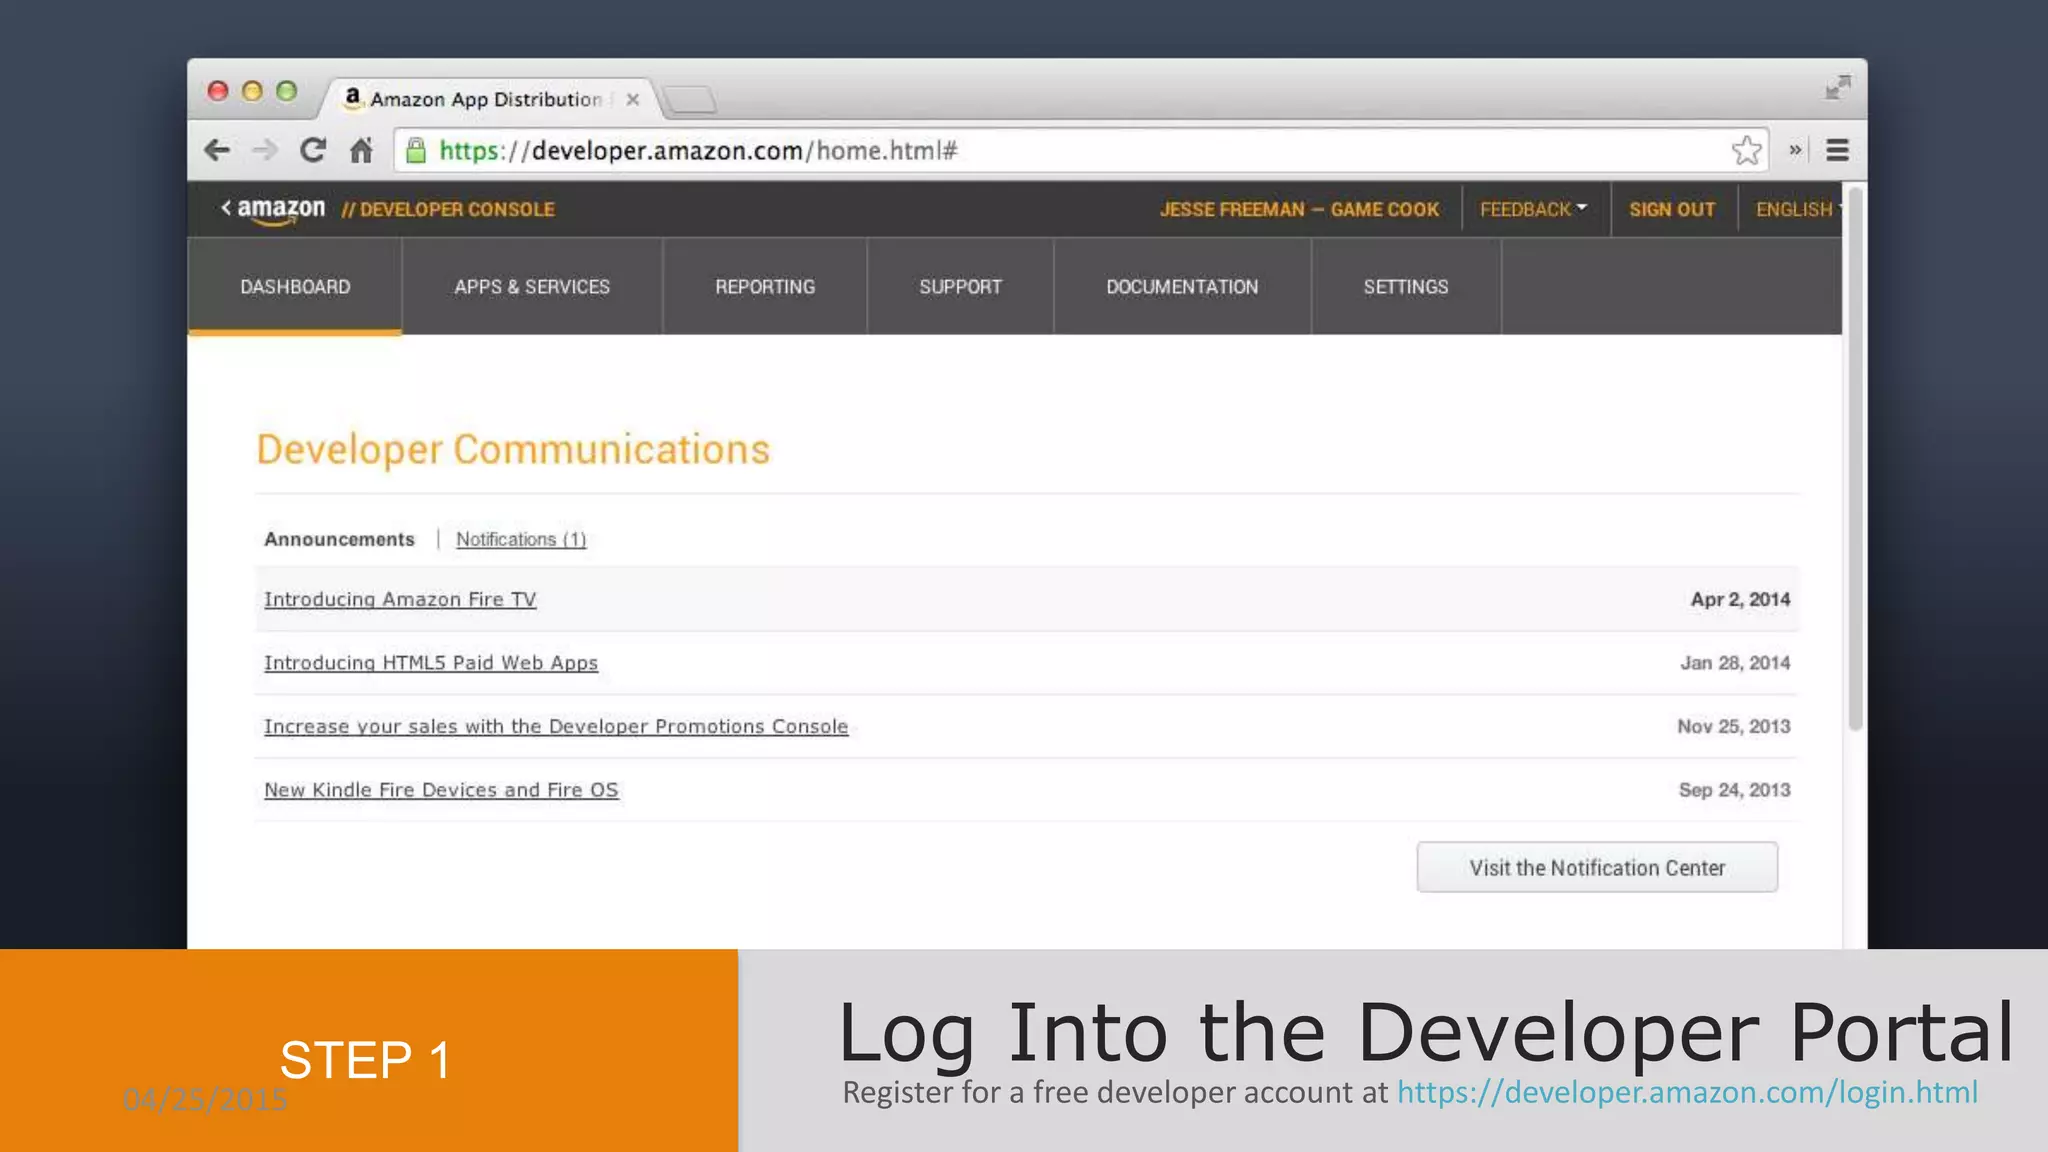Click the Sep 24, 2013 date
This screenshot has width=2048, height=1152.
coord(1734,790)
